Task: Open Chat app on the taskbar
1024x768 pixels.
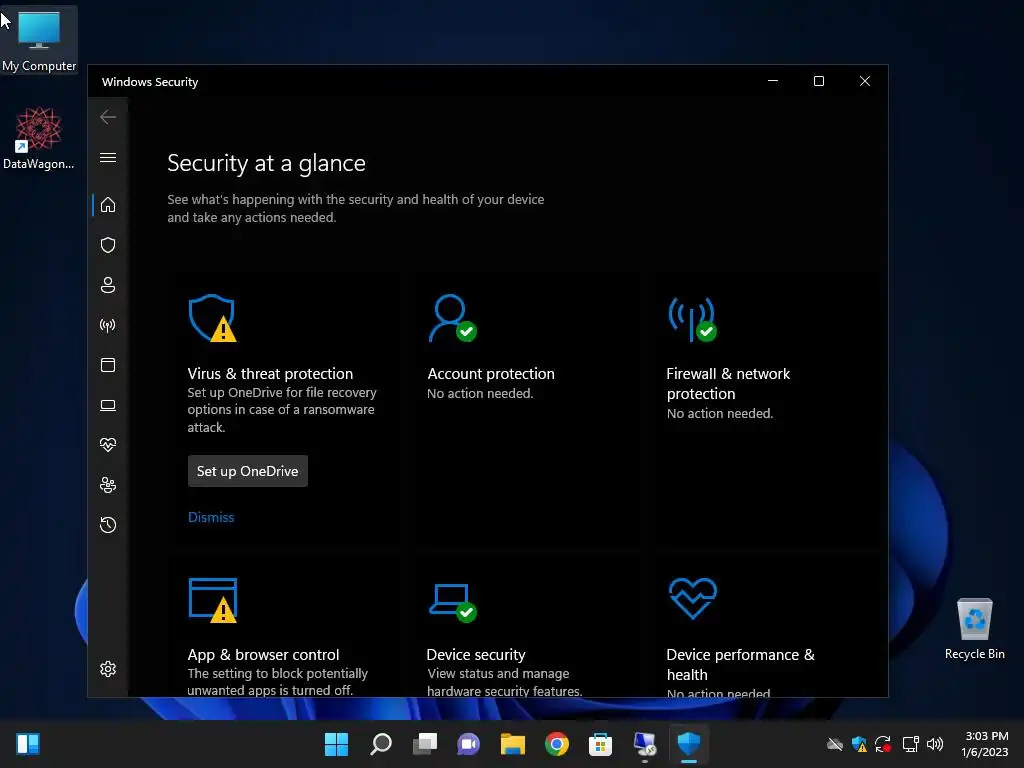Action: (468, 744)
